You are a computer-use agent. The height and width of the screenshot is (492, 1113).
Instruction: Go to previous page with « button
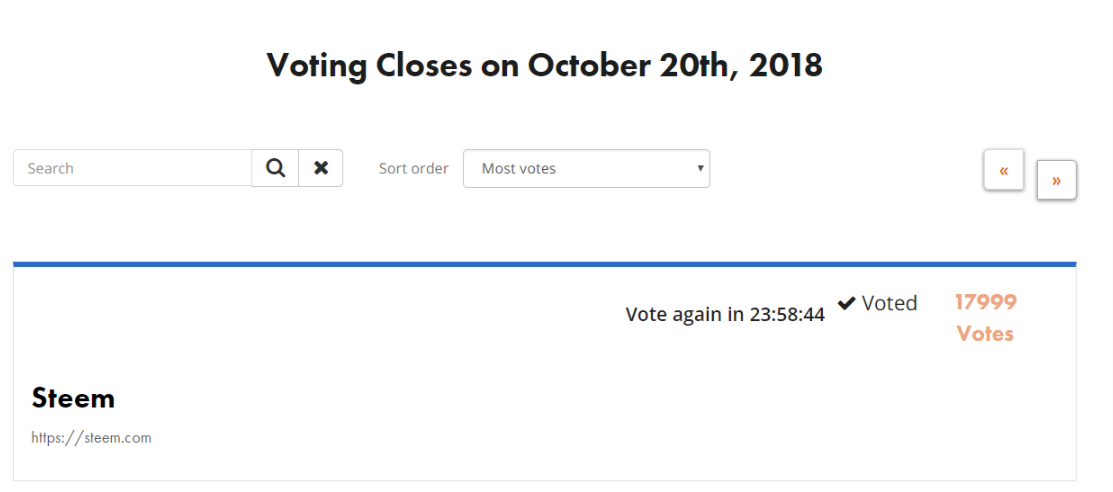tap(1004, 170)
